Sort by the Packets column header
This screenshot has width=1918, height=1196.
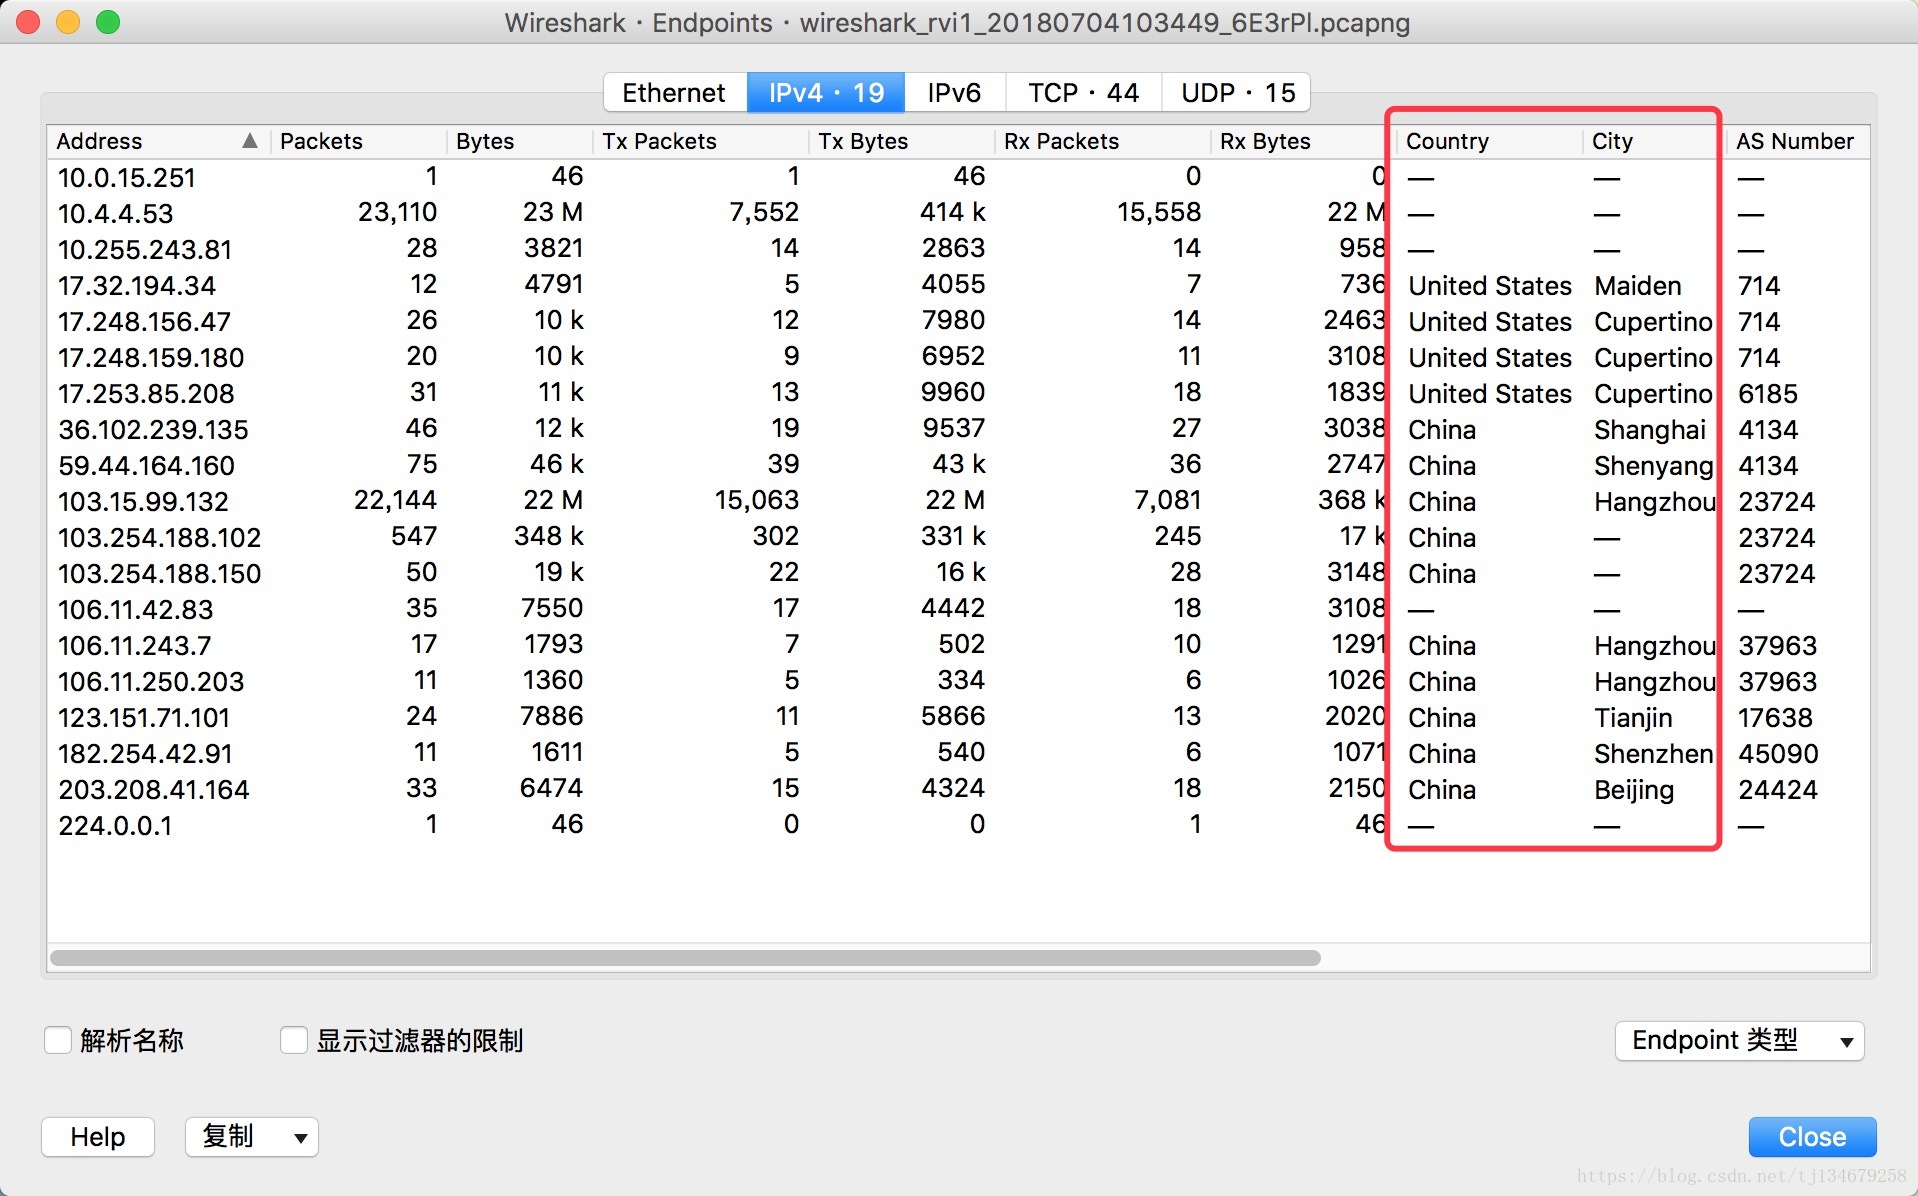coord(358,141)
